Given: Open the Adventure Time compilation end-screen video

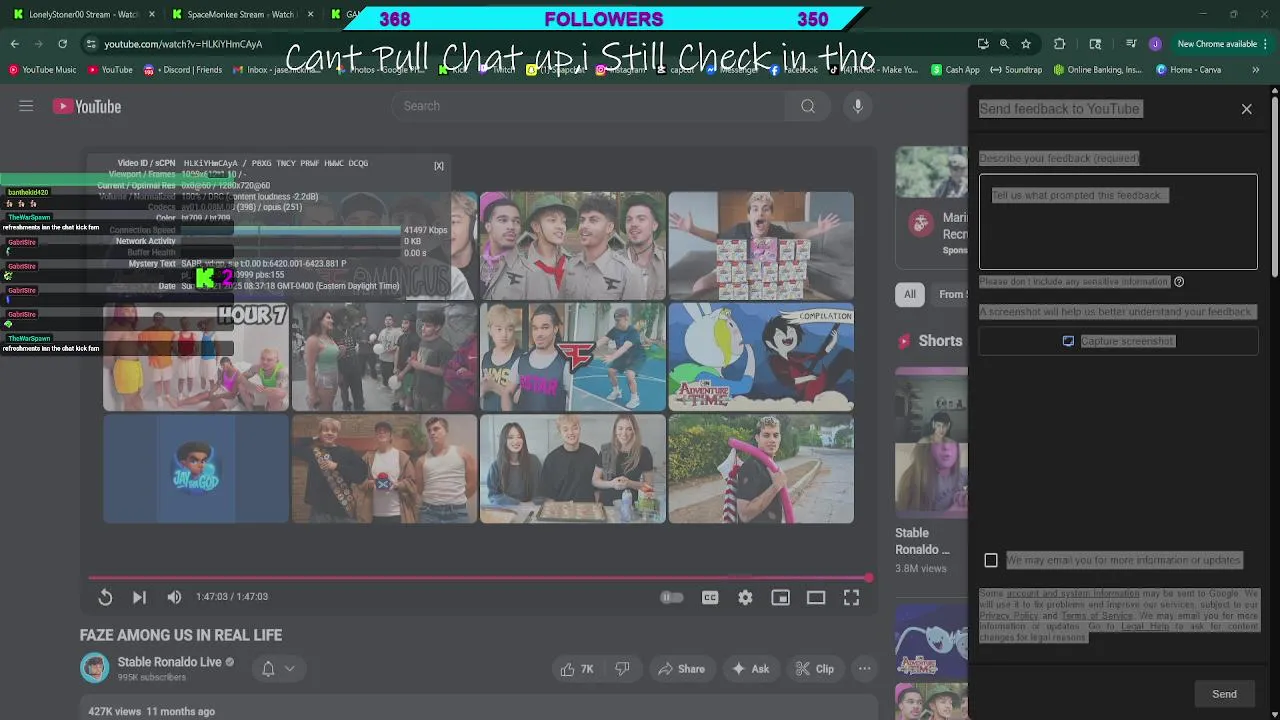Looking at the screenshot, I should [761, 357].
